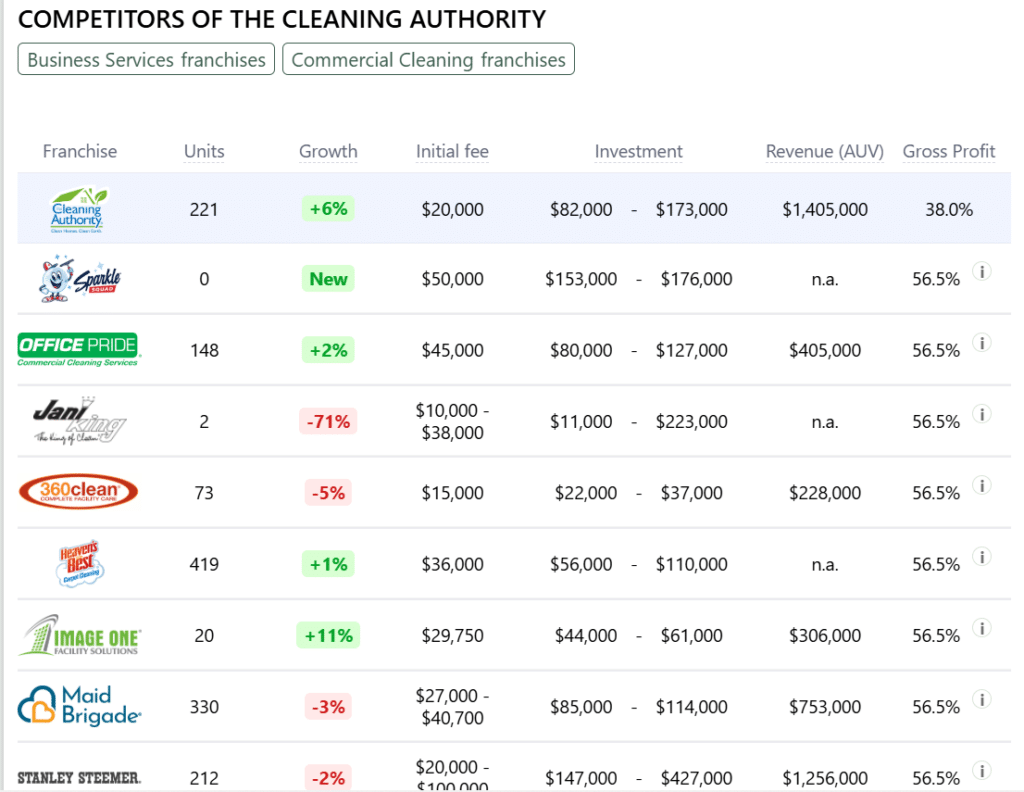Select the $223,000 investment maximum
Viewport: 1024px width, 792px height.
(x=692, y=422)
